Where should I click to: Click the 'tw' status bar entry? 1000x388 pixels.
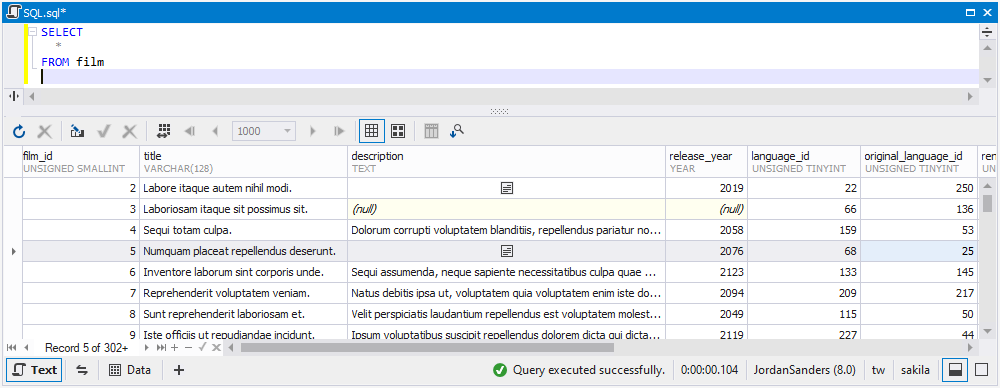click(878, 370)
